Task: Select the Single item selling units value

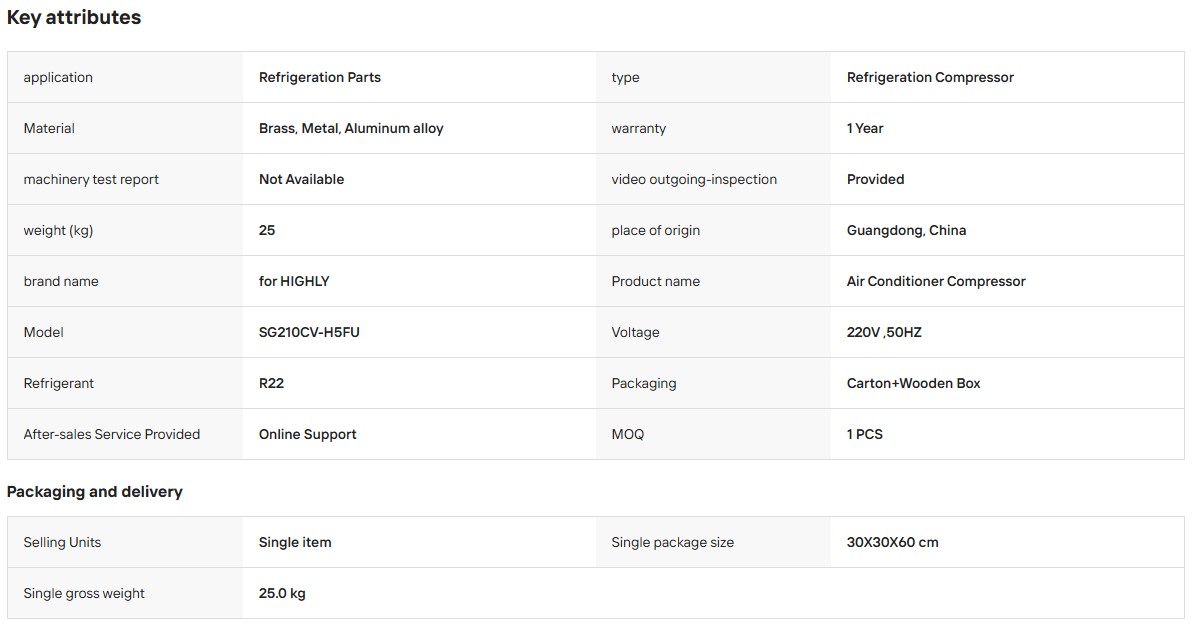Action: click(295, 543)
